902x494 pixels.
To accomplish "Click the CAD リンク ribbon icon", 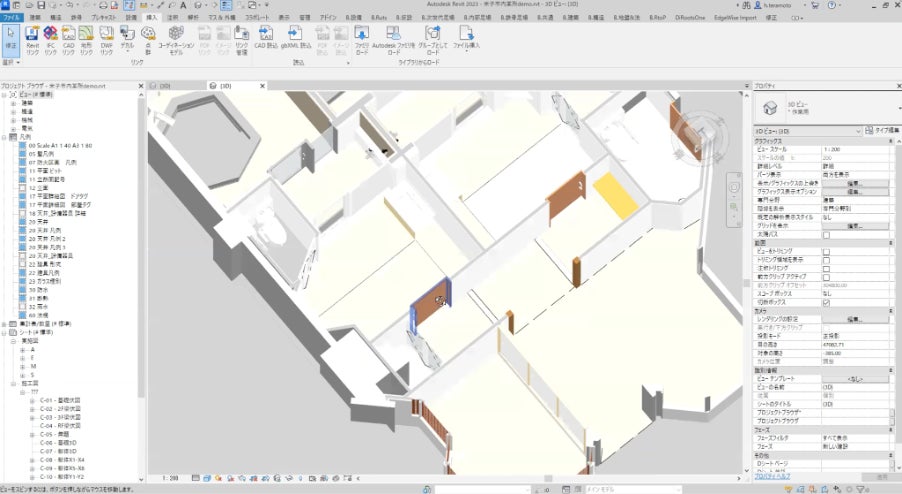I will click(69, 37).
